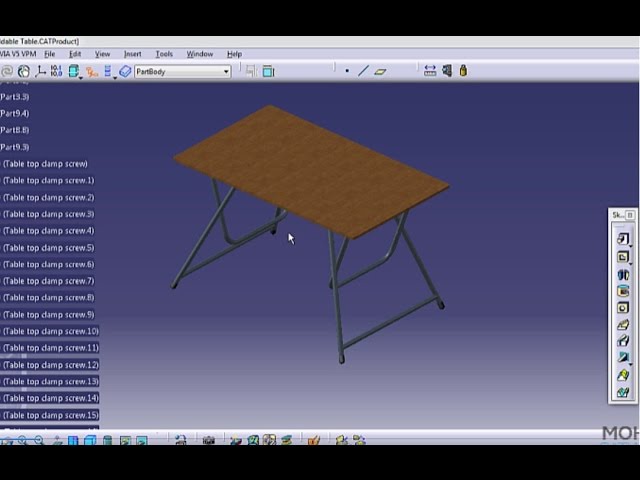640x480 pixels.
Task: Select the Multi-sections Solid icon
Action: click(623, 375)
